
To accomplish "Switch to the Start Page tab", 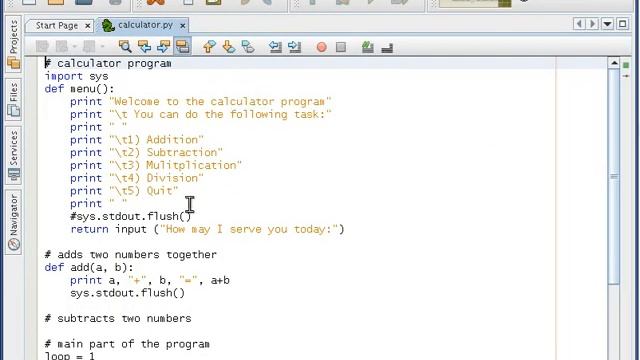I will click(56, 25).
